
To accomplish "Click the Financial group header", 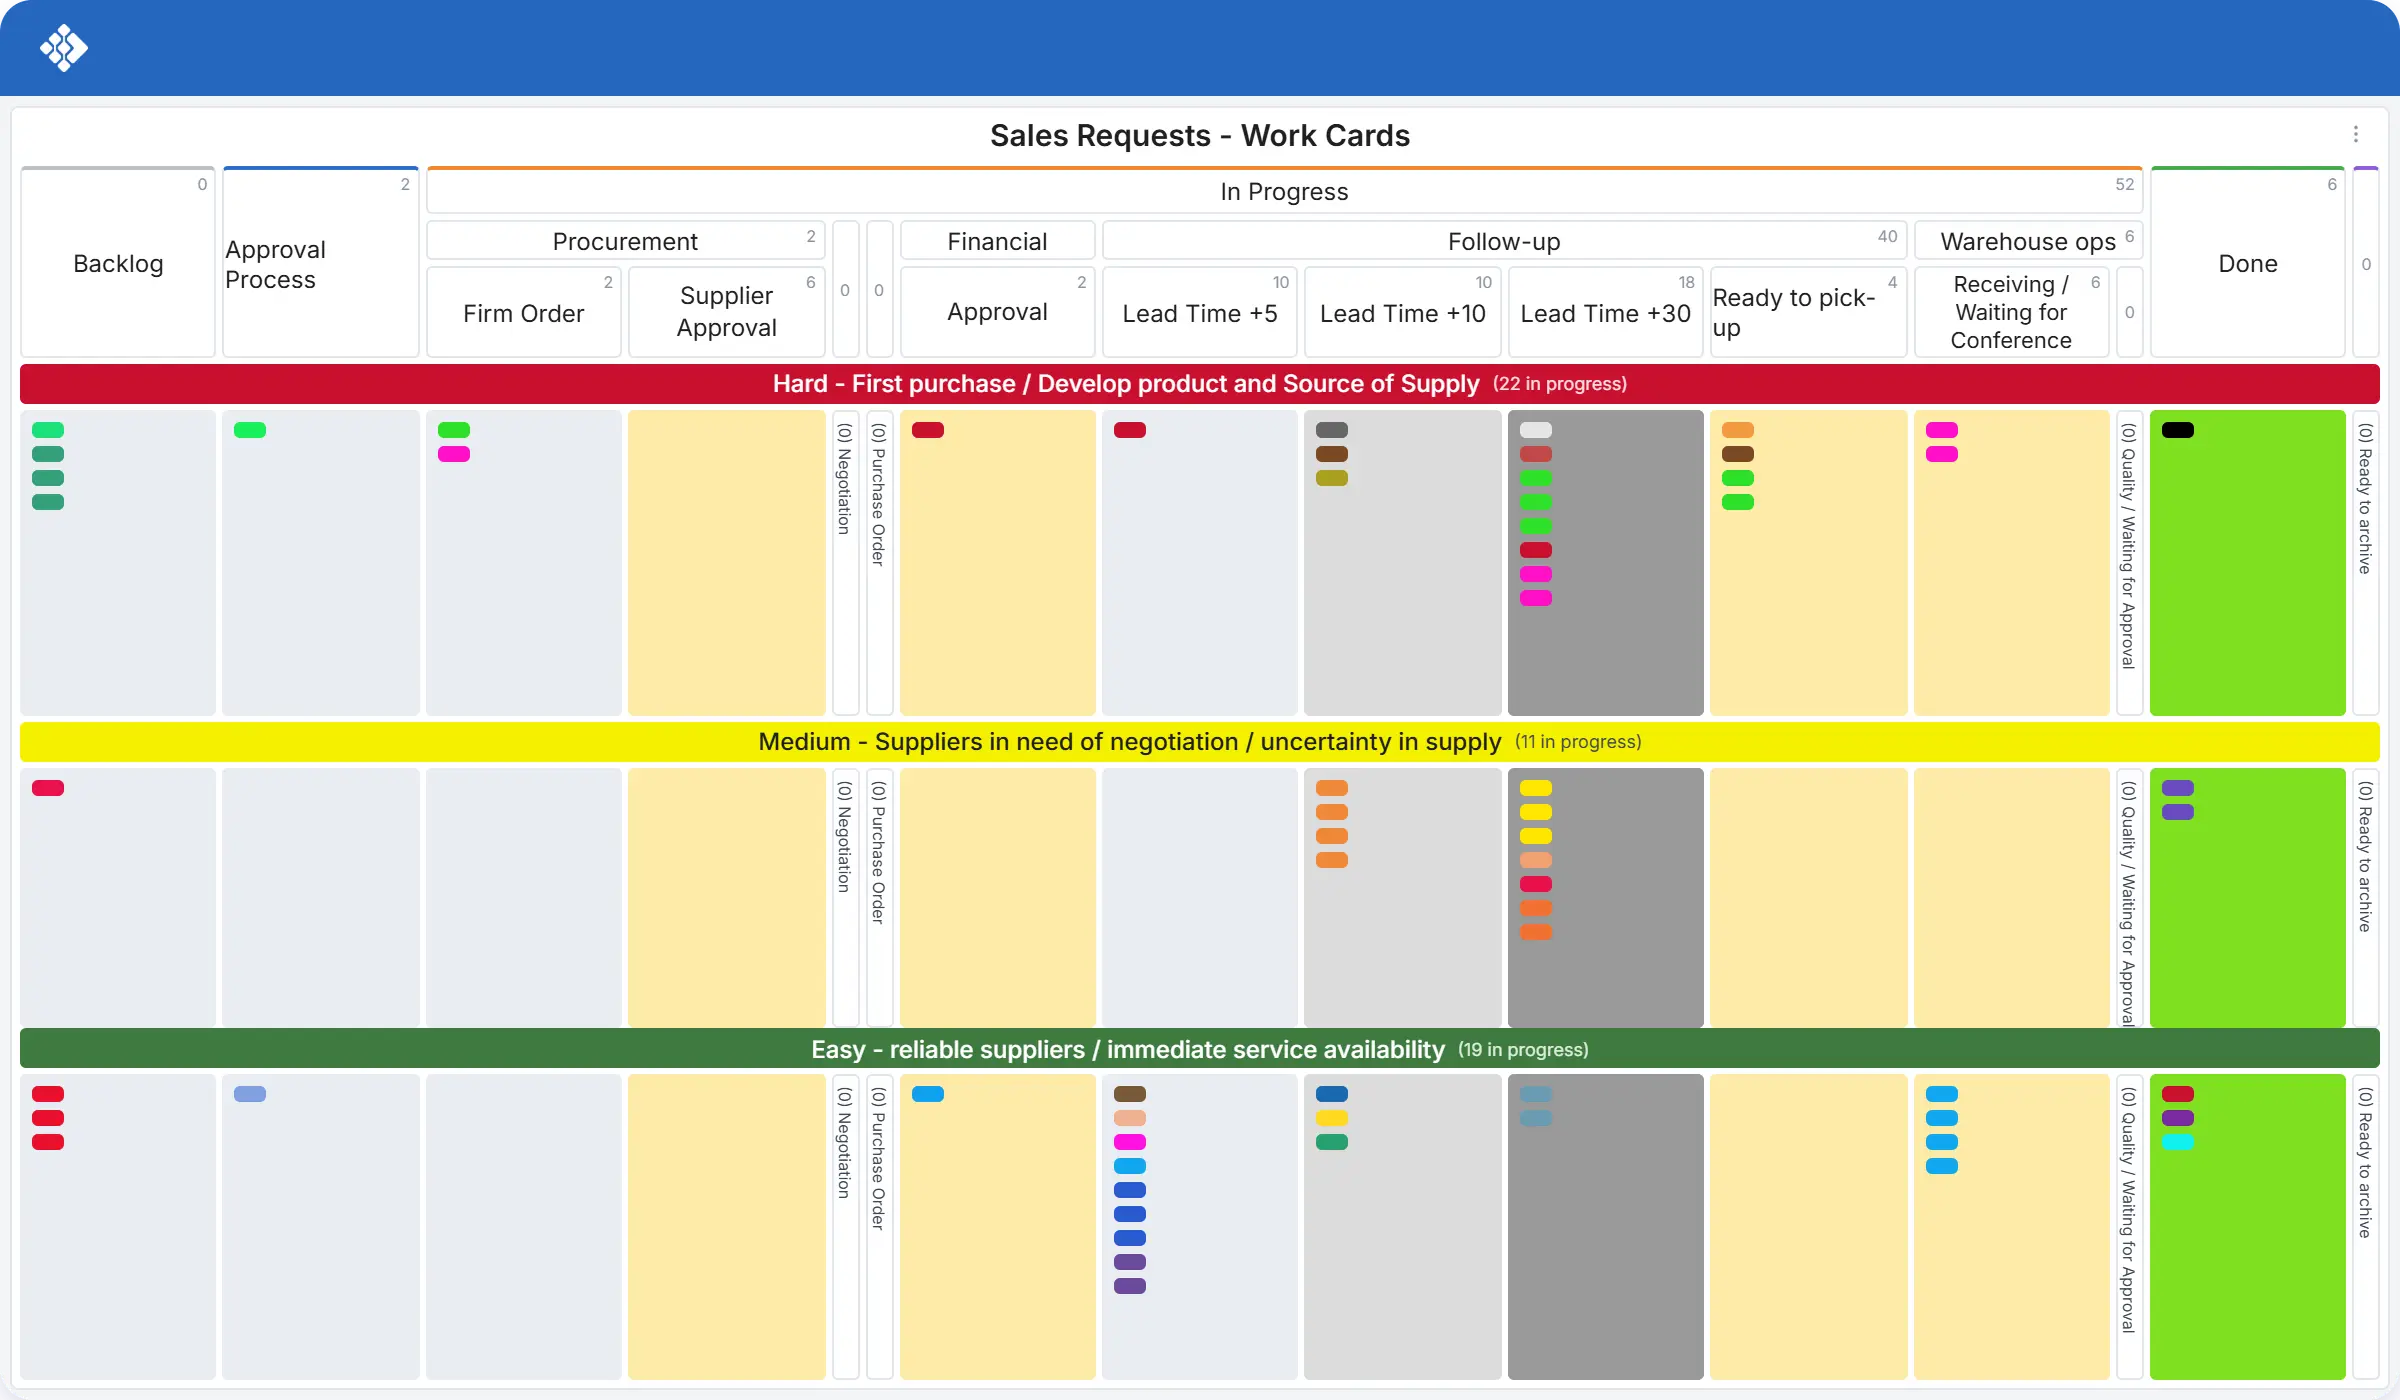I will [998, 241].
